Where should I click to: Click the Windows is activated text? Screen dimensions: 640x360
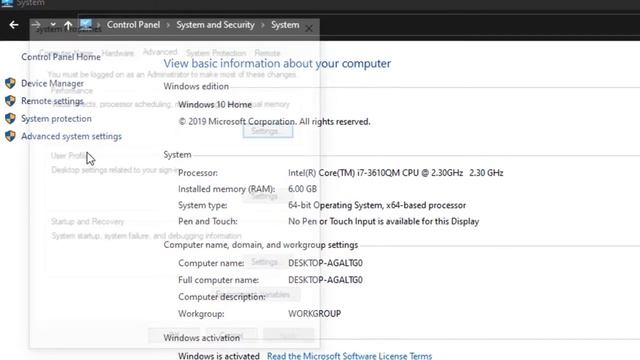tap(219, 356)
